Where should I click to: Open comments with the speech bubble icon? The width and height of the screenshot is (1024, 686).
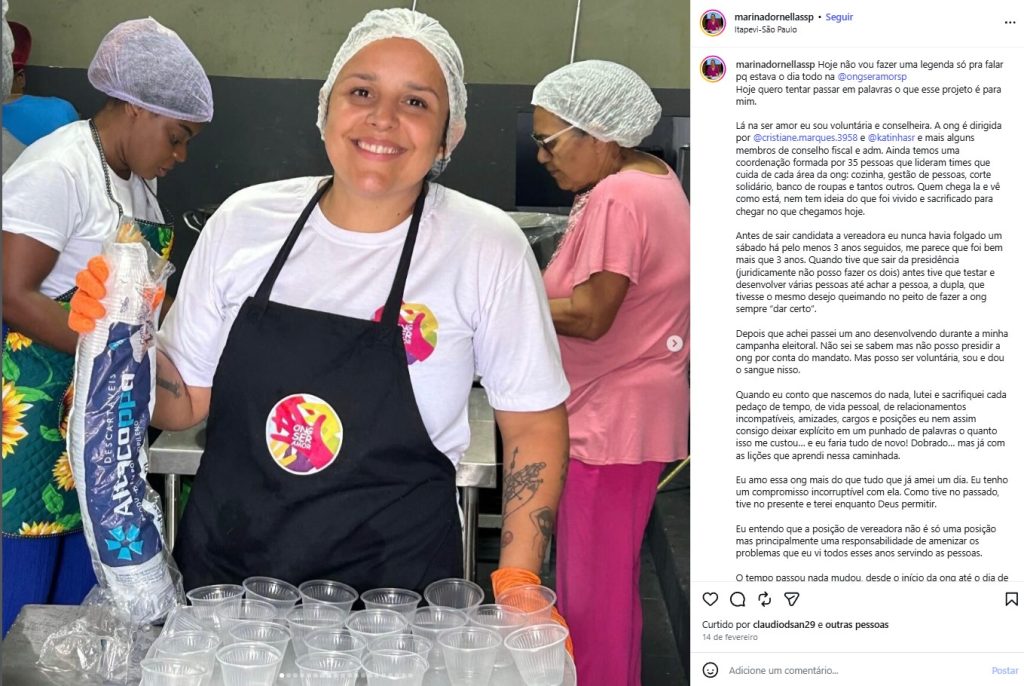737,599
